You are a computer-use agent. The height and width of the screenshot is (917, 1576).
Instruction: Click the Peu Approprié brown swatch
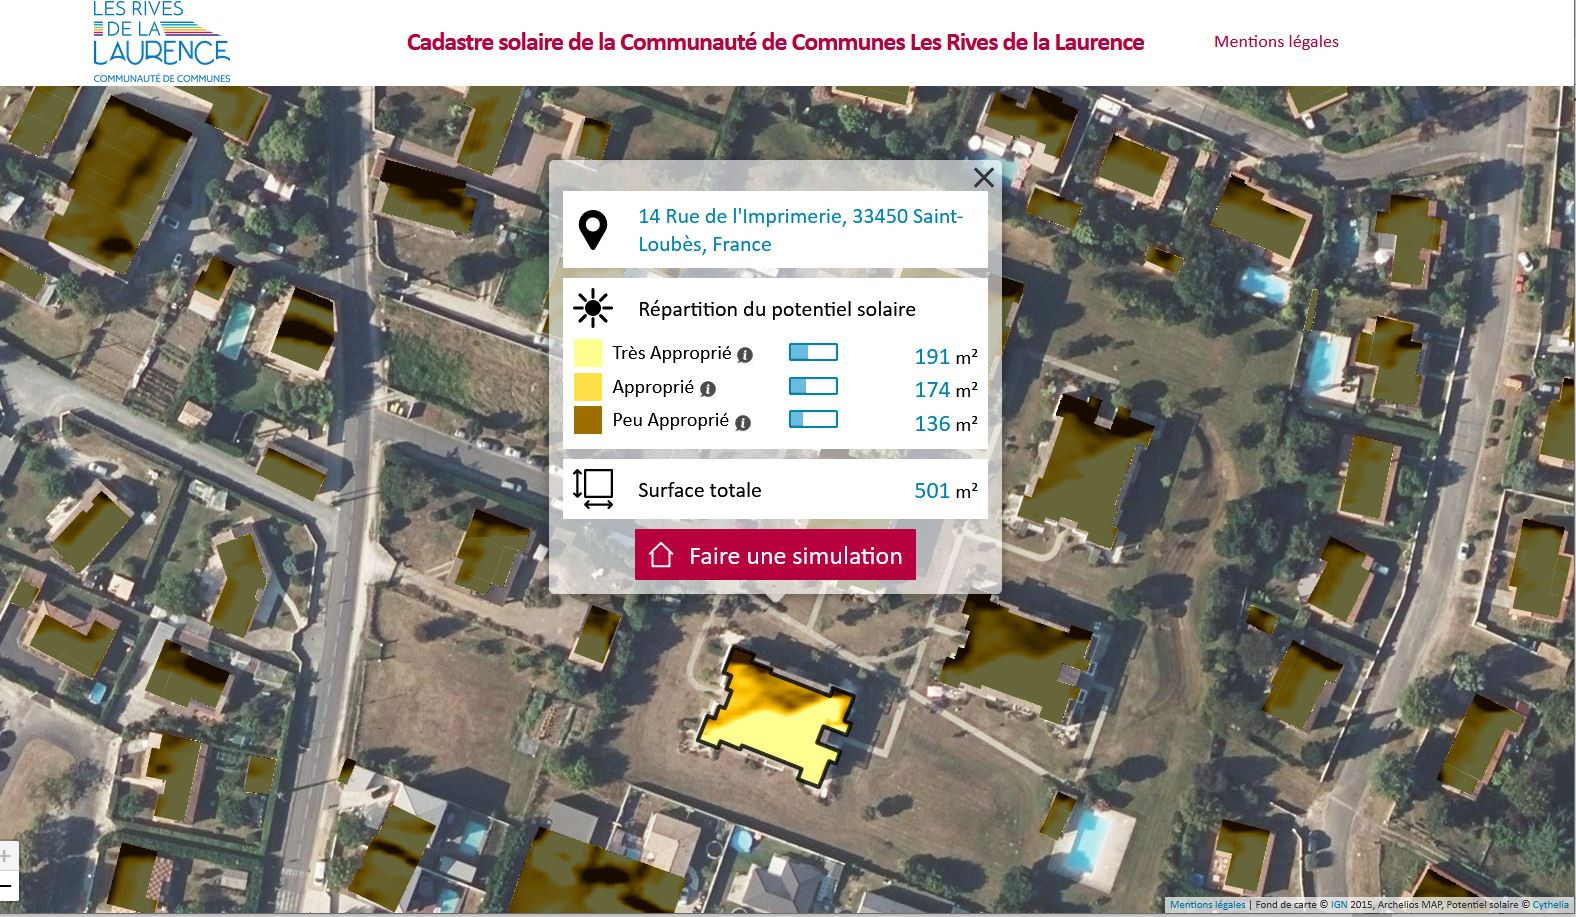(588, 420)
